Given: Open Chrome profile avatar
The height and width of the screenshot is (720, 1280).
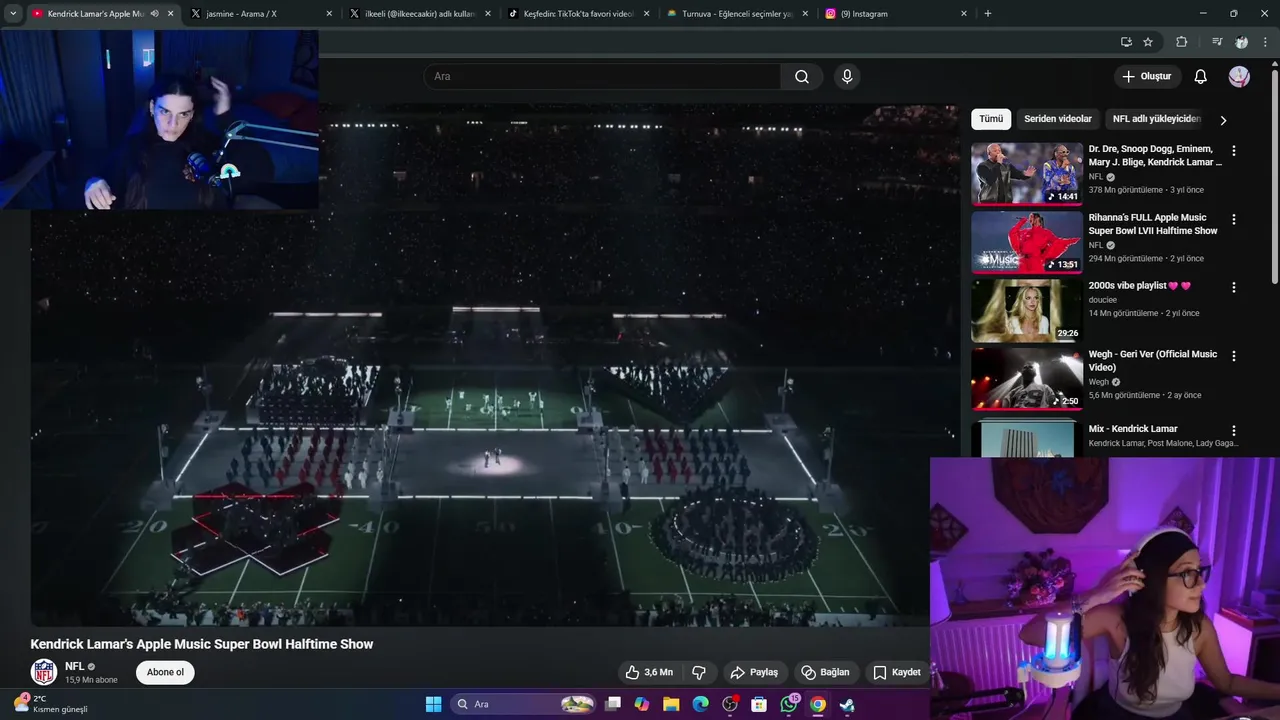Looking at the screenshot, I should click(x=1242, y=42).
